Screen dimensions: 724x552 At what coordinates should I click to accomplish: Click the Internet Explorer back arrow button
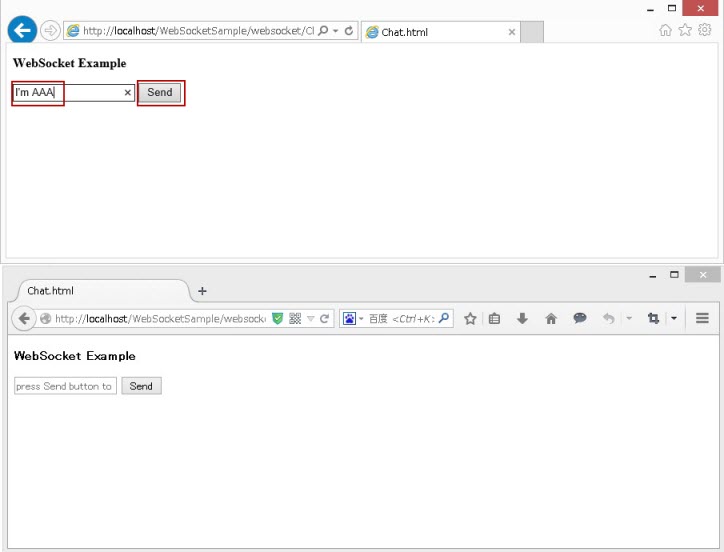click(x=22, y=30)
